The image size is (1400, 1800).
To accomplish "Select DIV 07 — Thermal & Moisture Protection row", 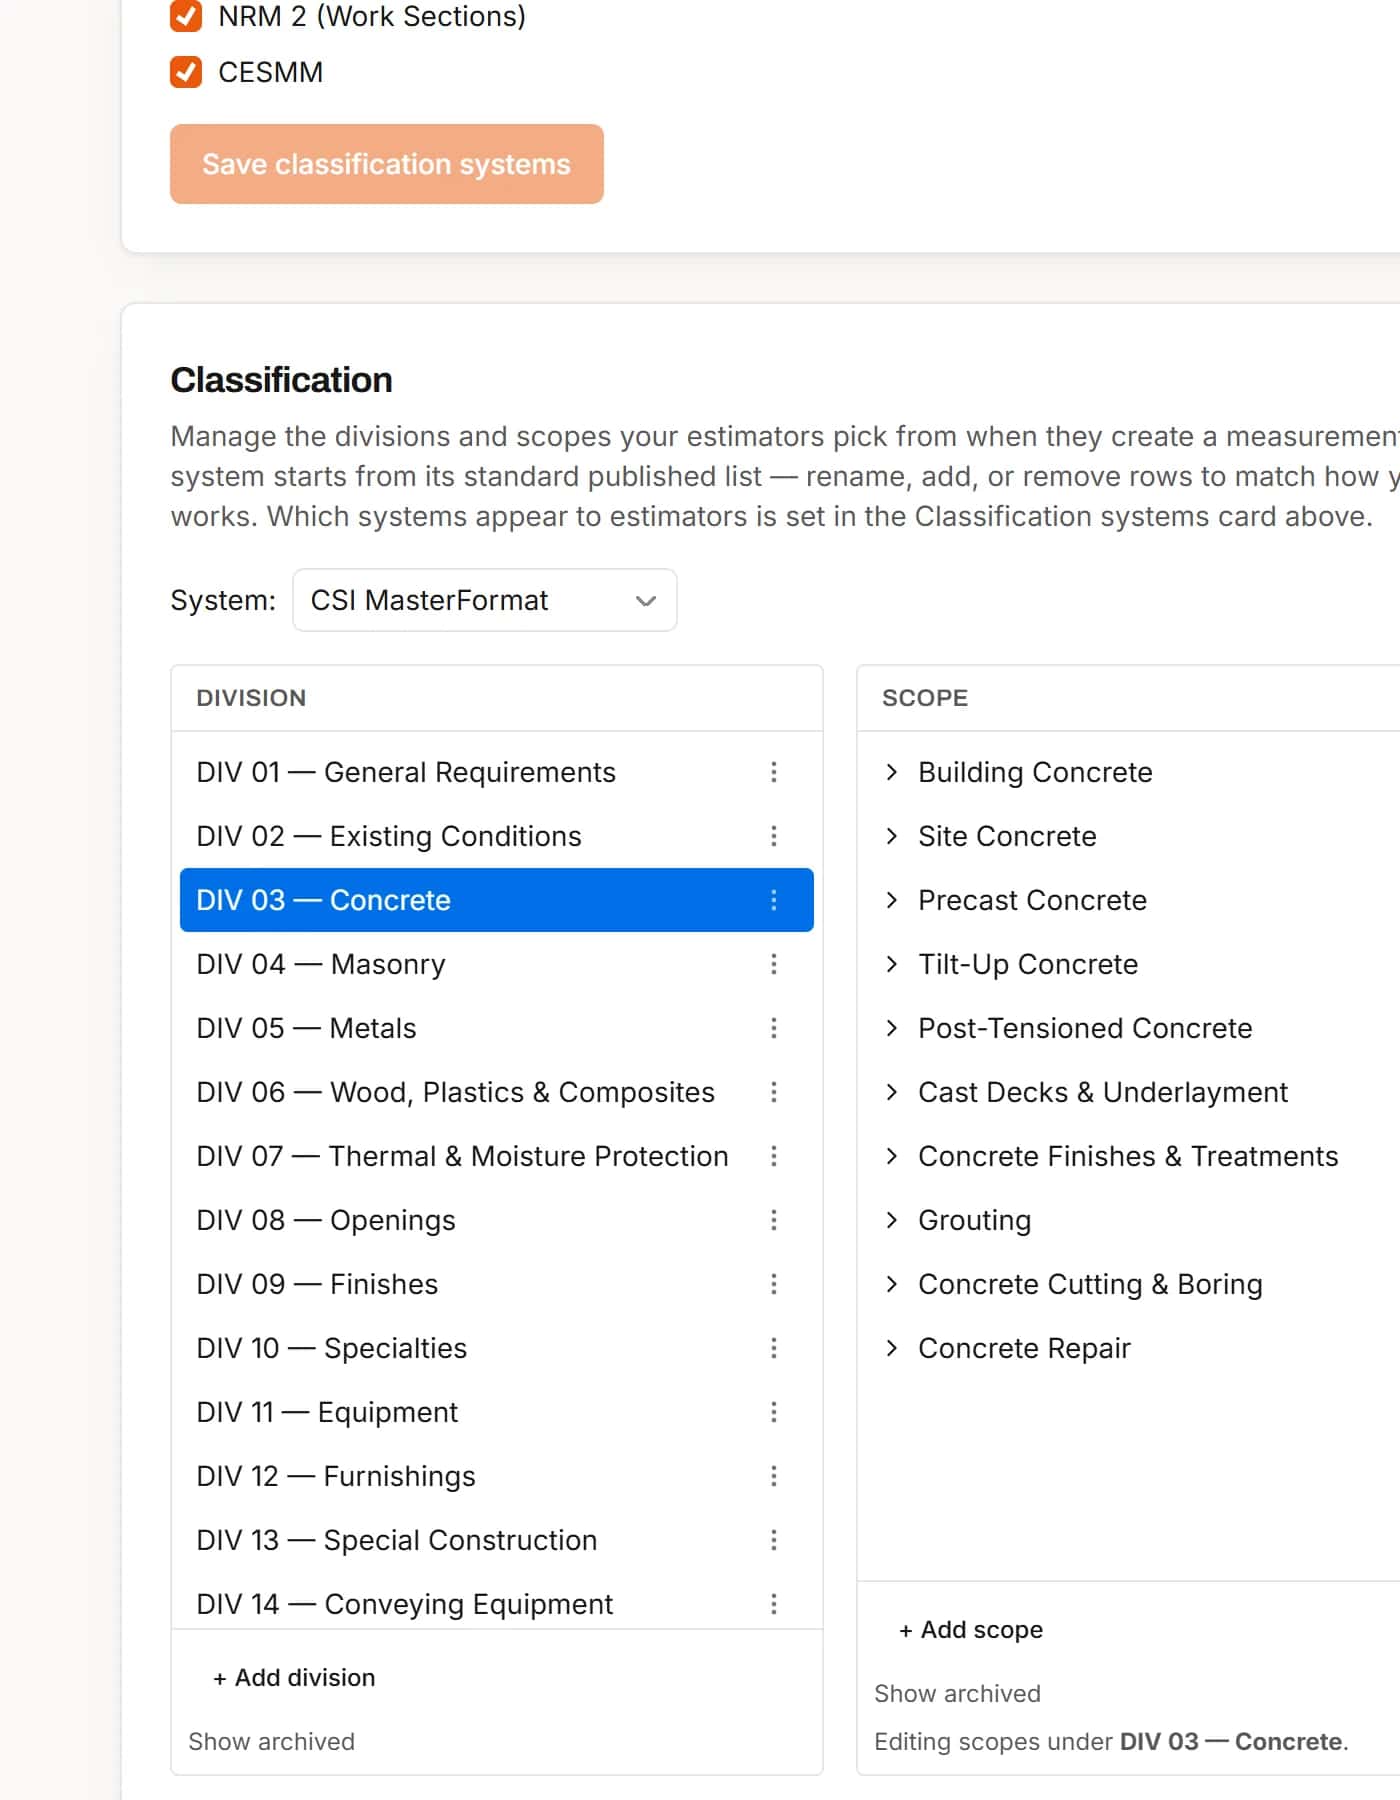I will (x=496, y=1156).
